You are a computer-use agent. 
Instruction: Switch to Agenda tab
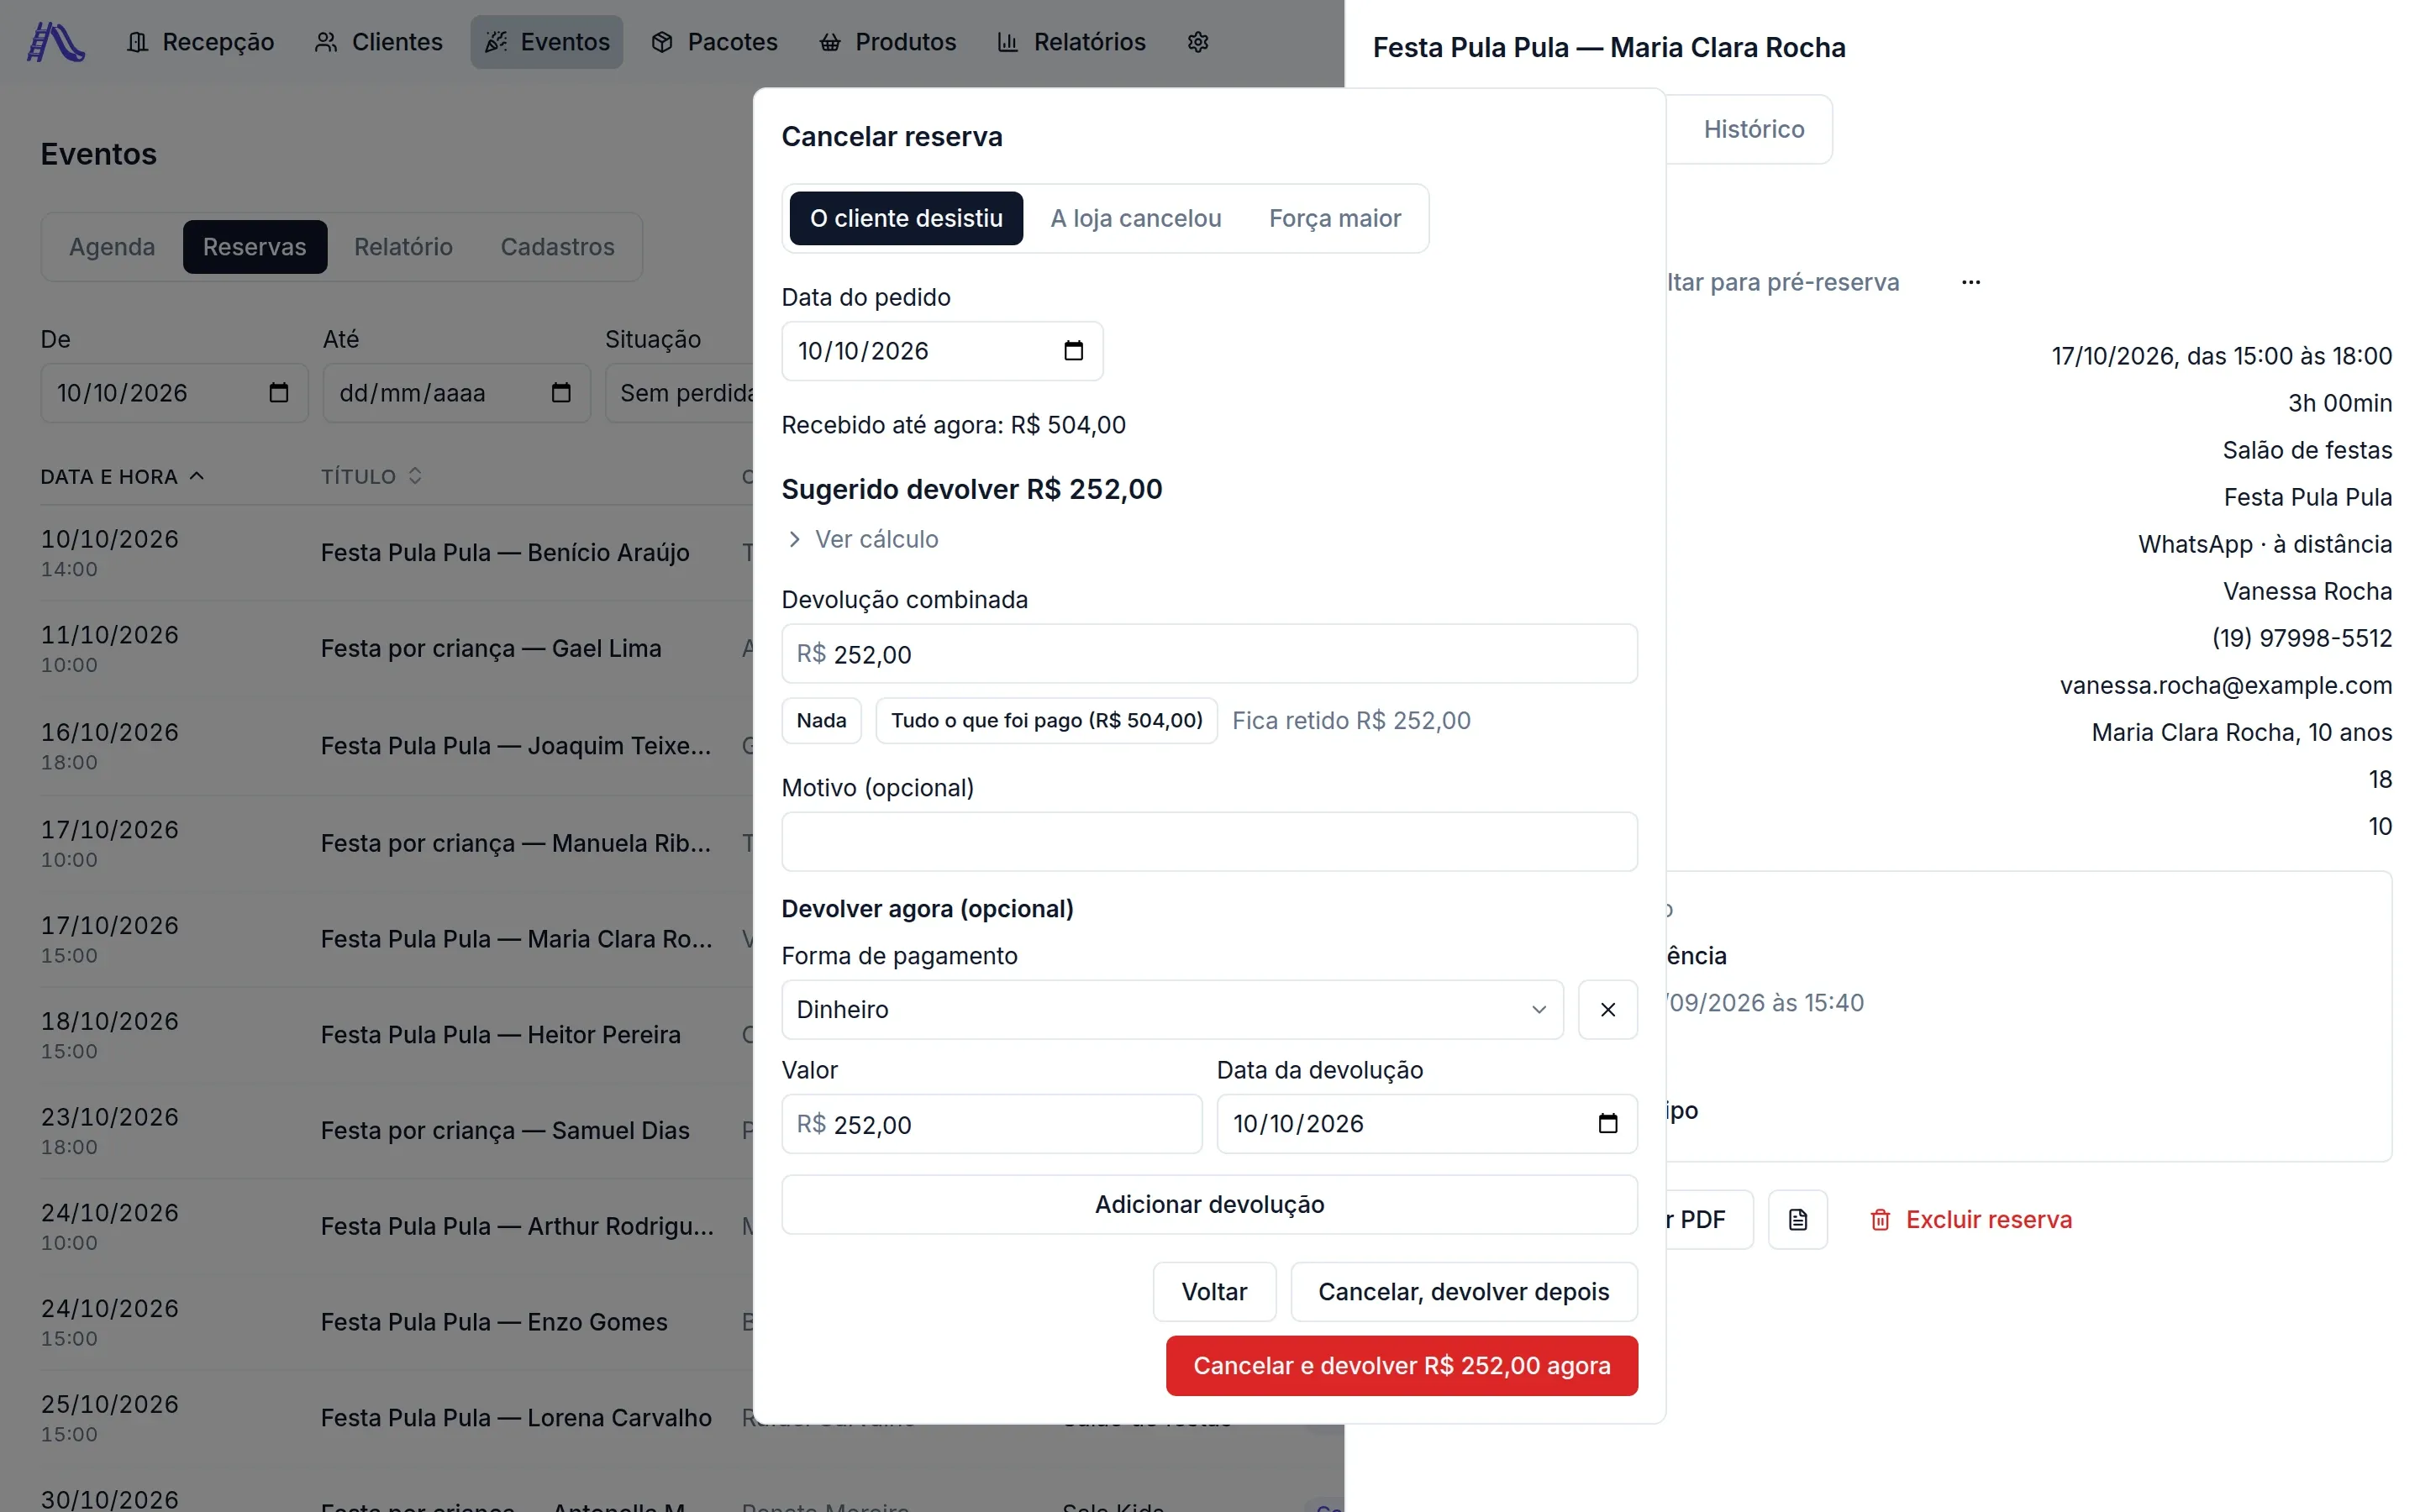point(112,247)
